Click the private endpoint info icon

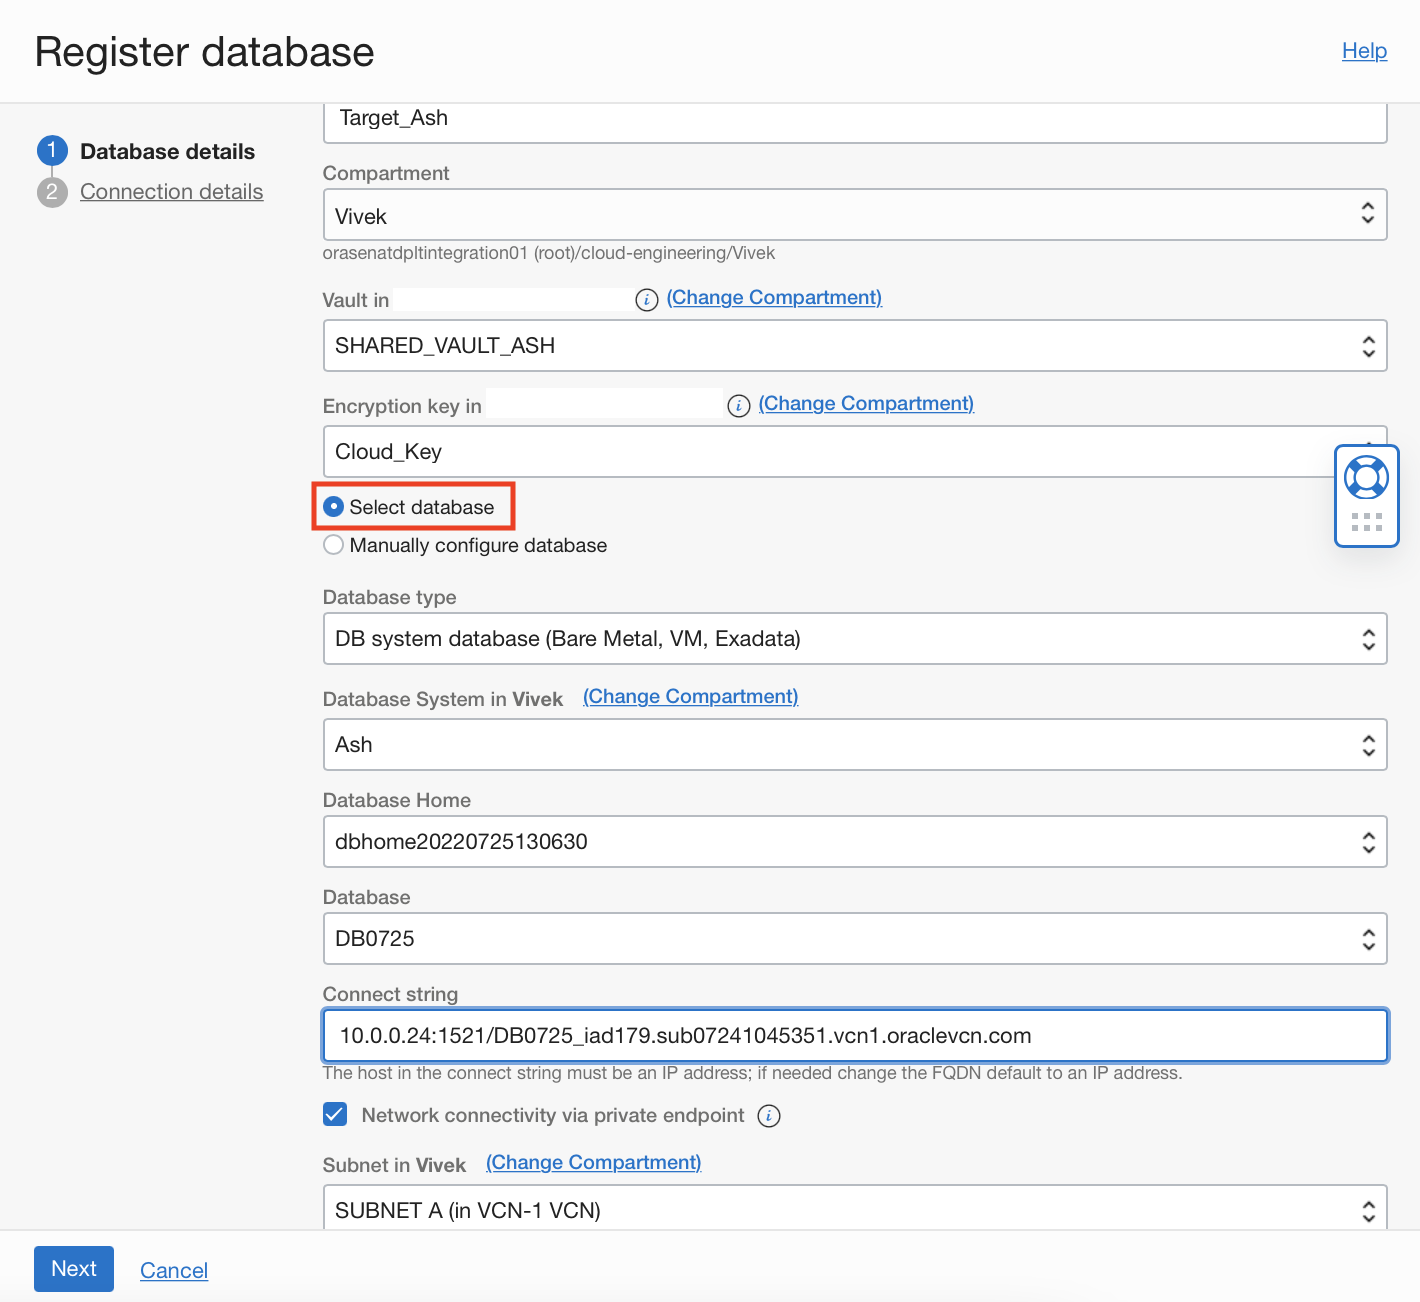tap(769, 1116)
